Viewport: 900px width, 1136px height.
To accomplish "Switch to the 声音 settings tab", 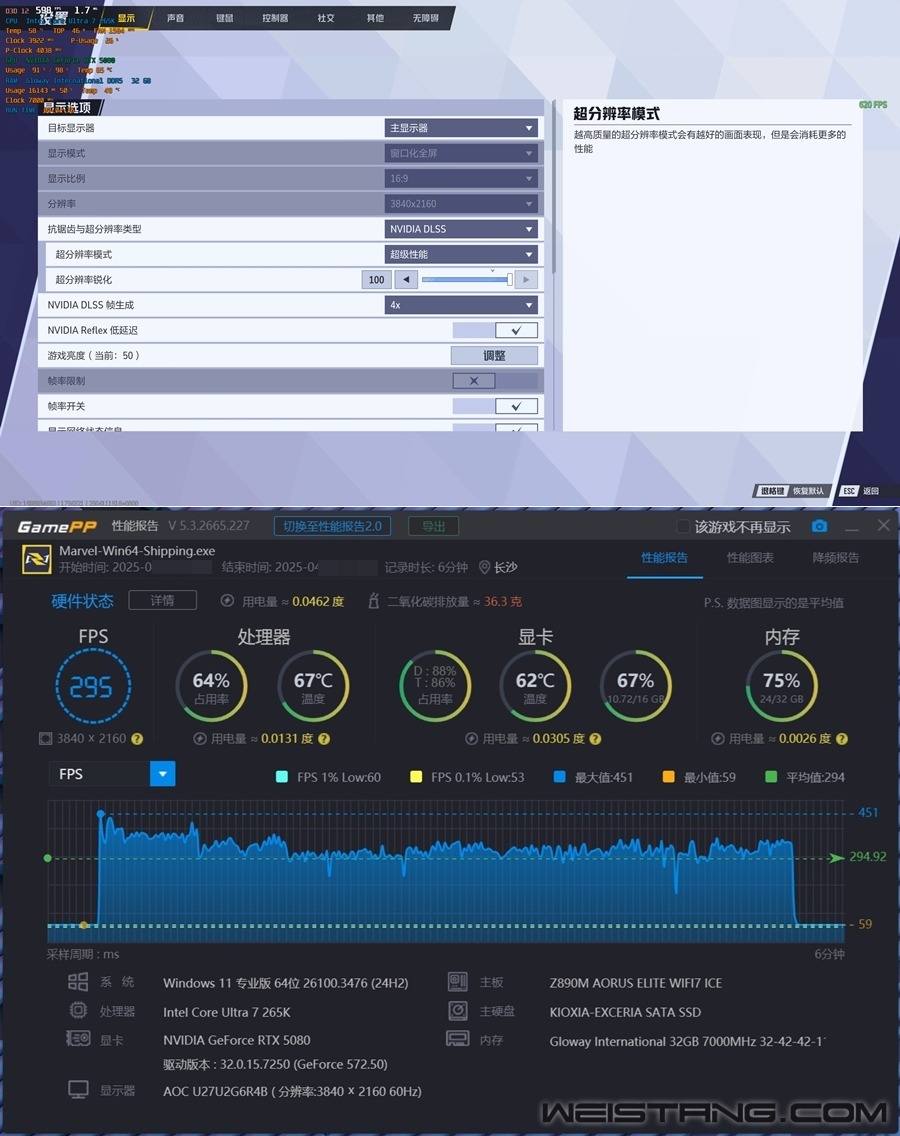I will [175, 18].
